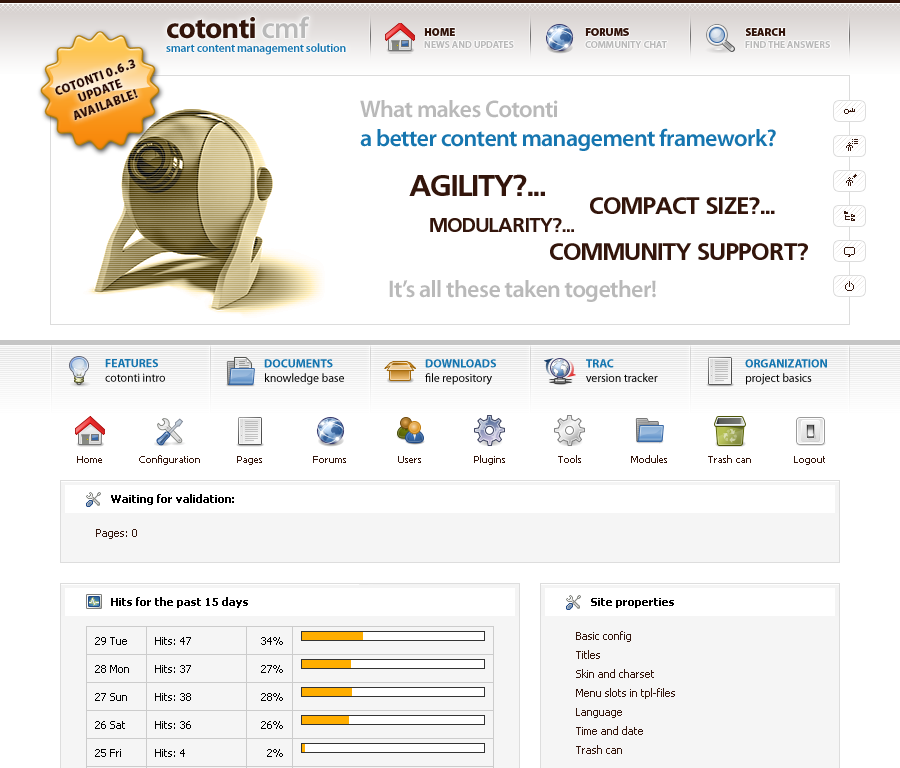Open Forums community chat in header
900x768 pixels.
(609, 38)
